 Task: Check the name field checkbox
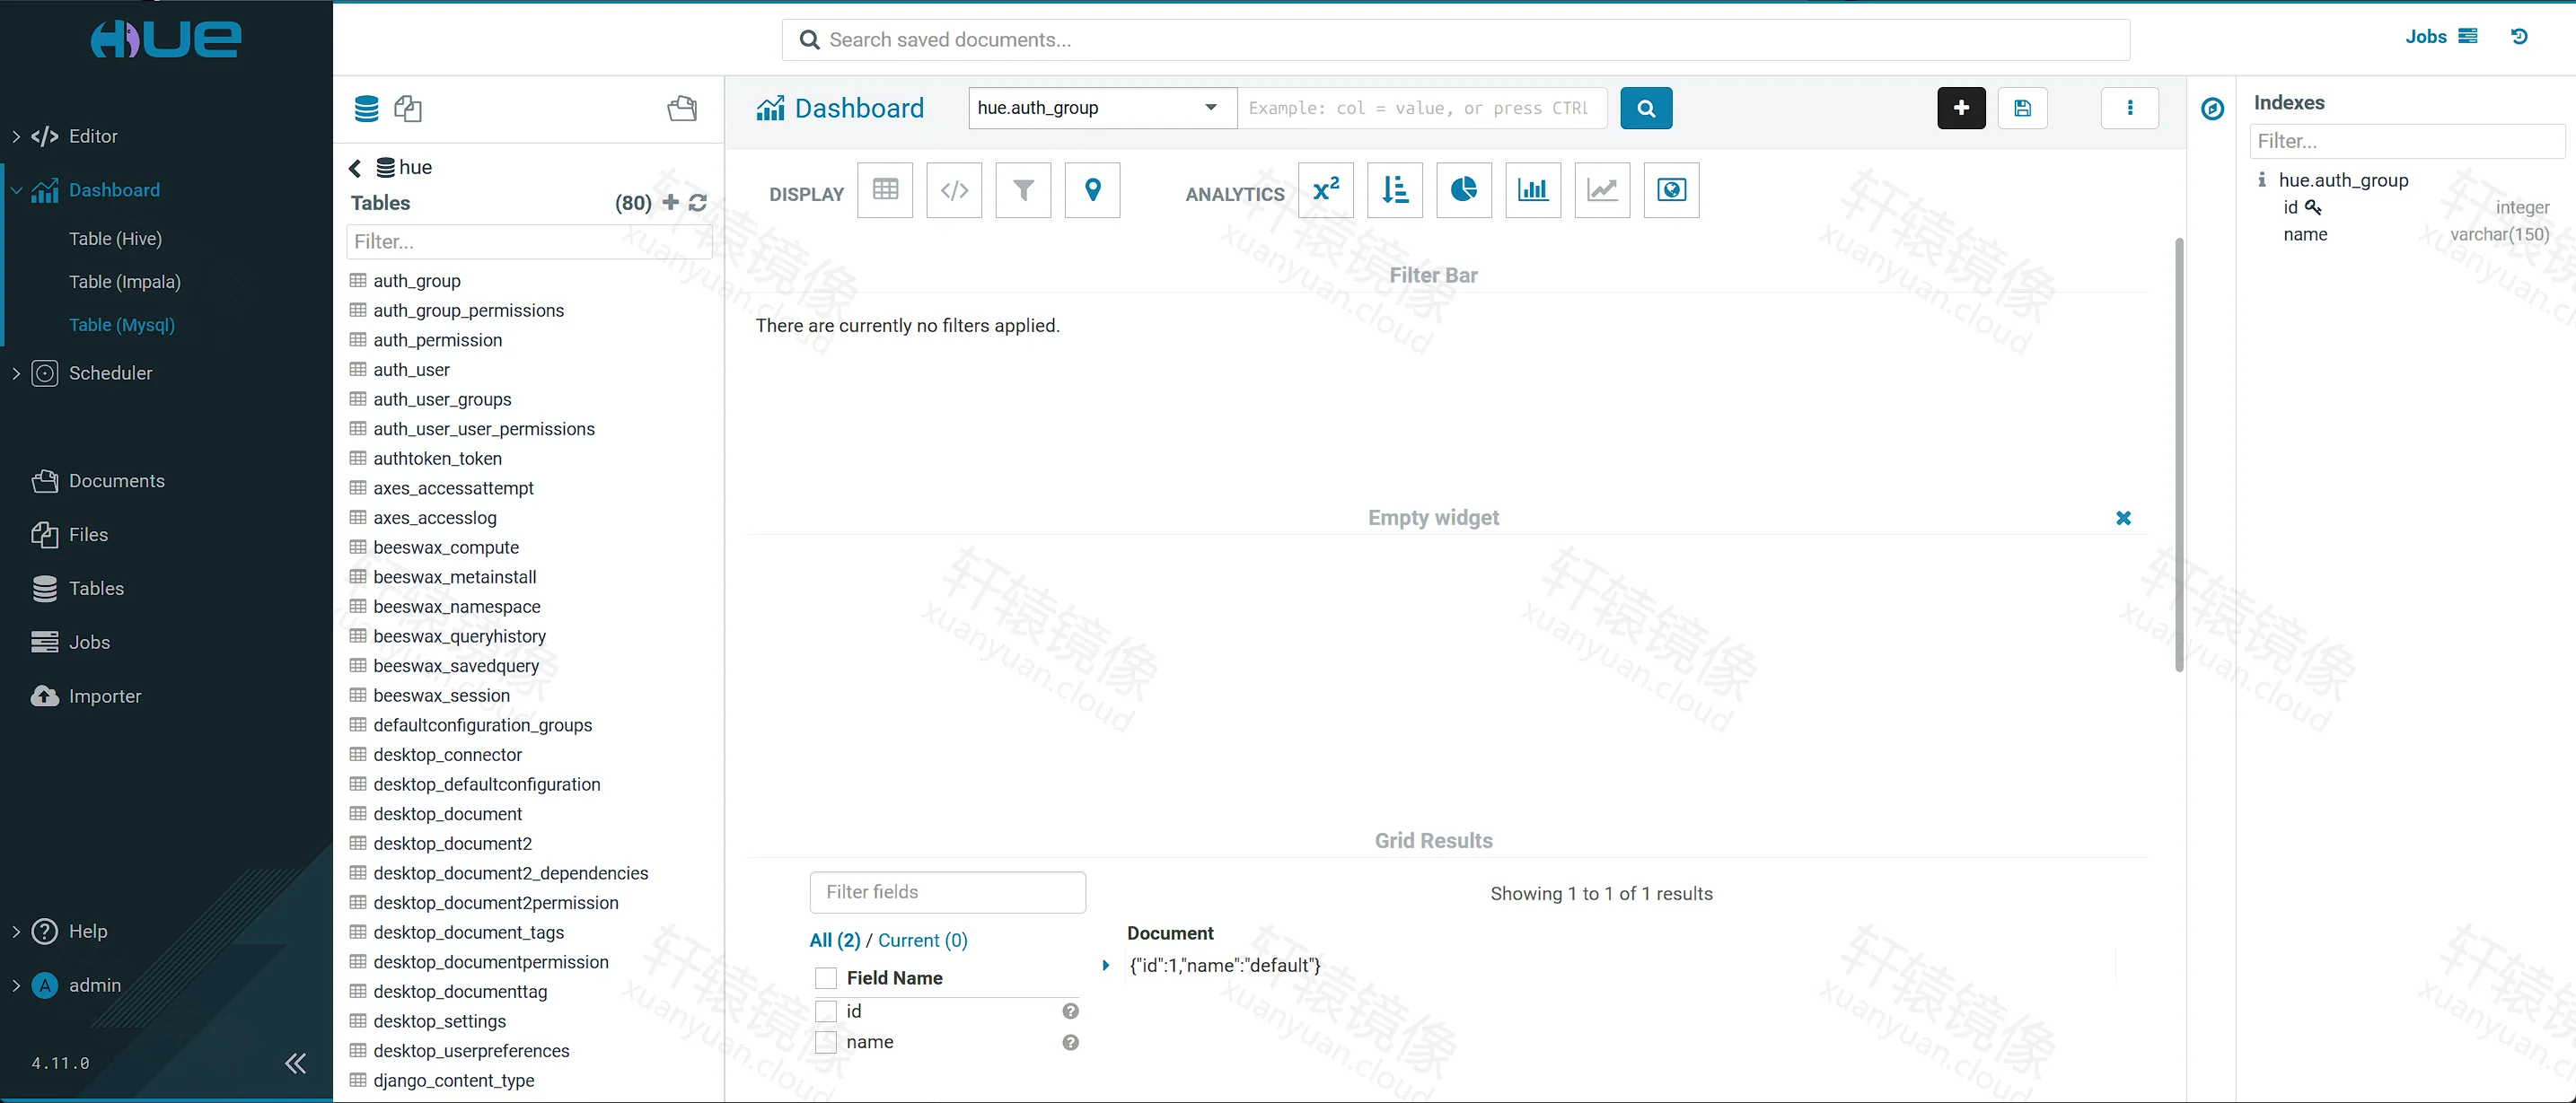coord(826,1042)
